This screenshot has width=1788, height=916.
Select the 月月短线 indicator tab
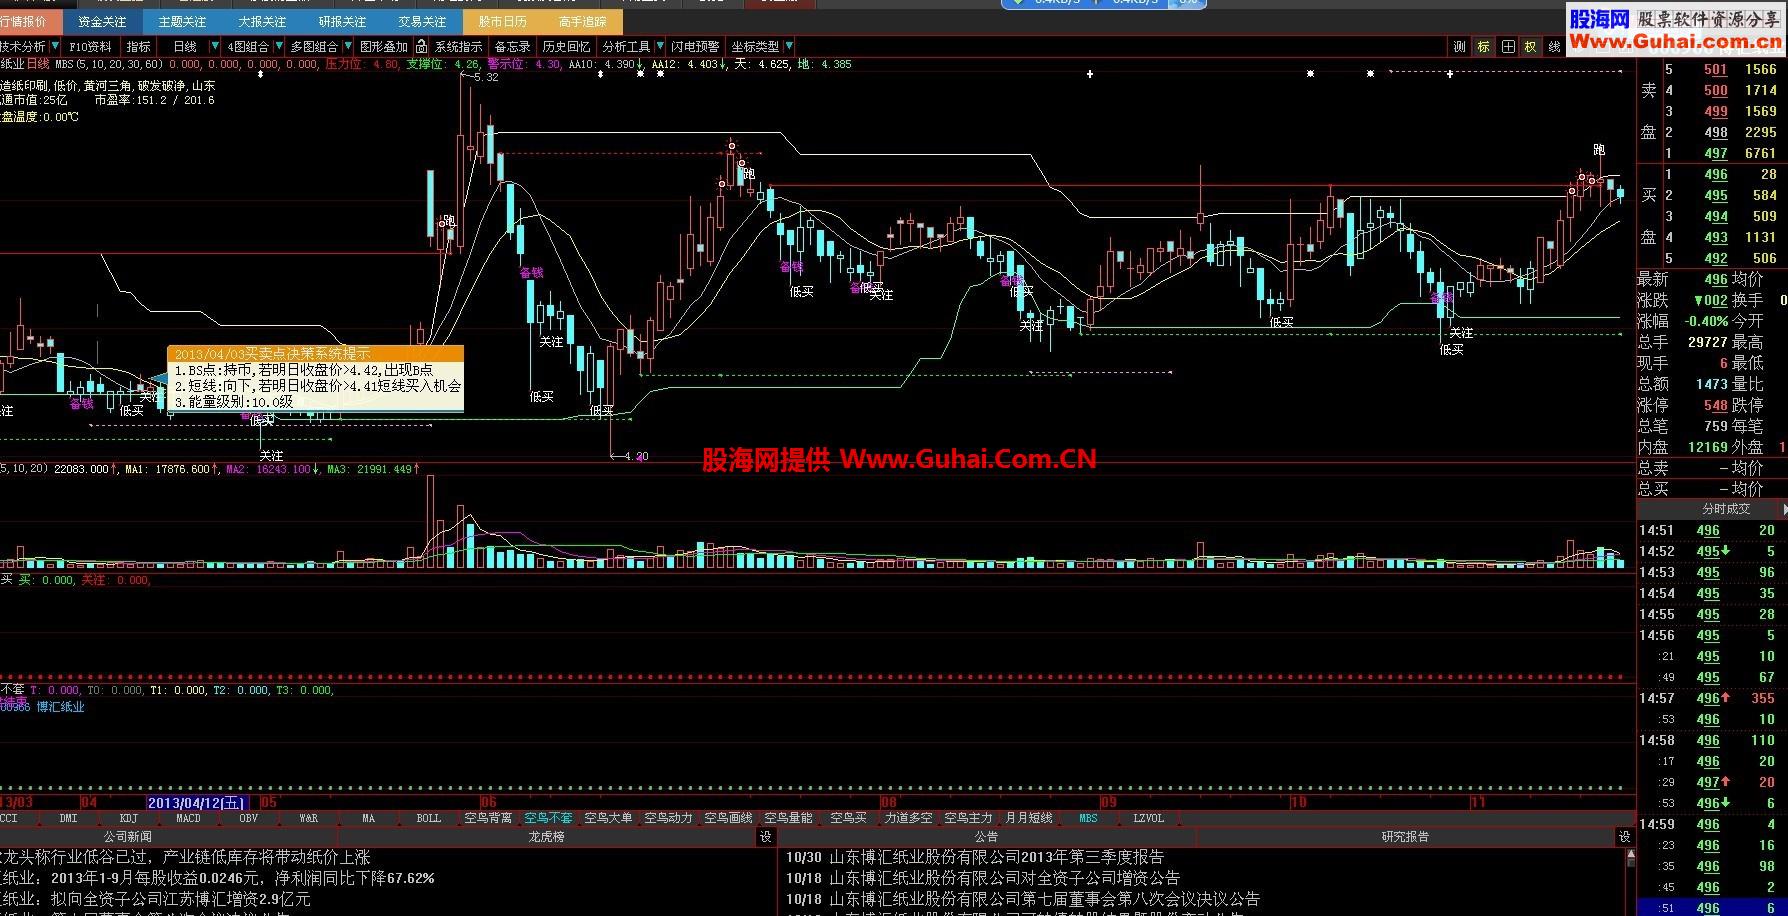[x=1028, y=818]
